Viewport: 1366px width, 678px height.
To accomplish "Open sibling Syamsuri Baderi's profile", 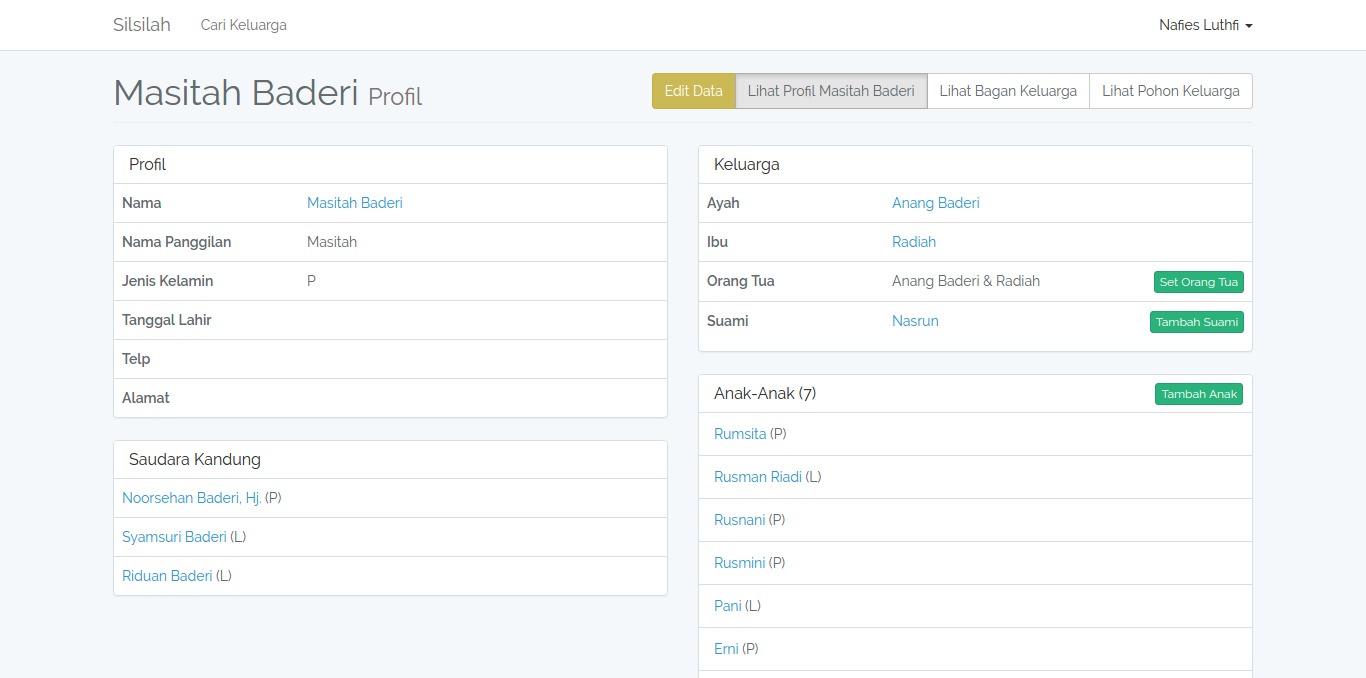I will click(174, 537).
